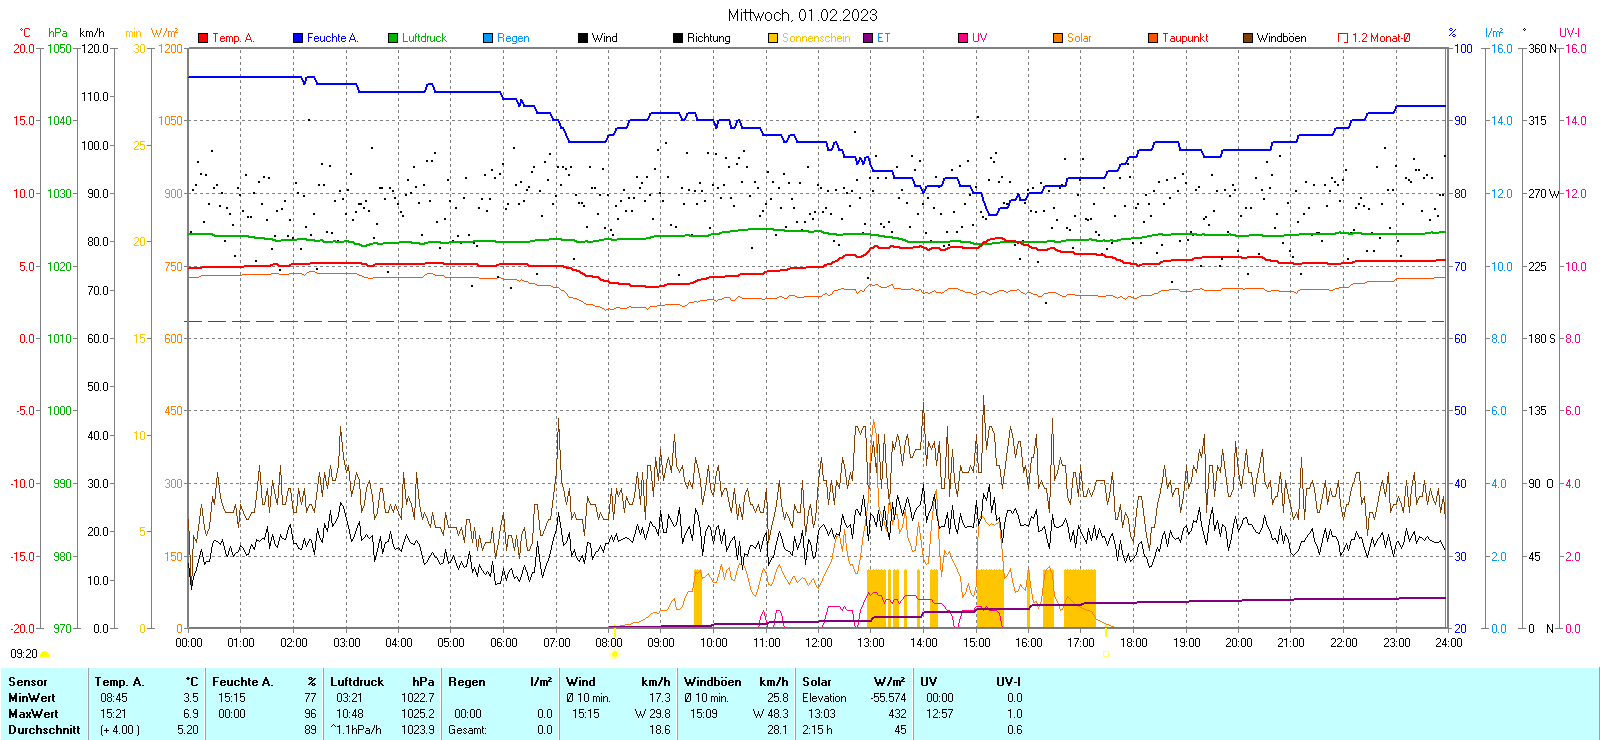Click the black Wind legend square
Viewport: 1600px width, 740px height.
pos(583,38)
